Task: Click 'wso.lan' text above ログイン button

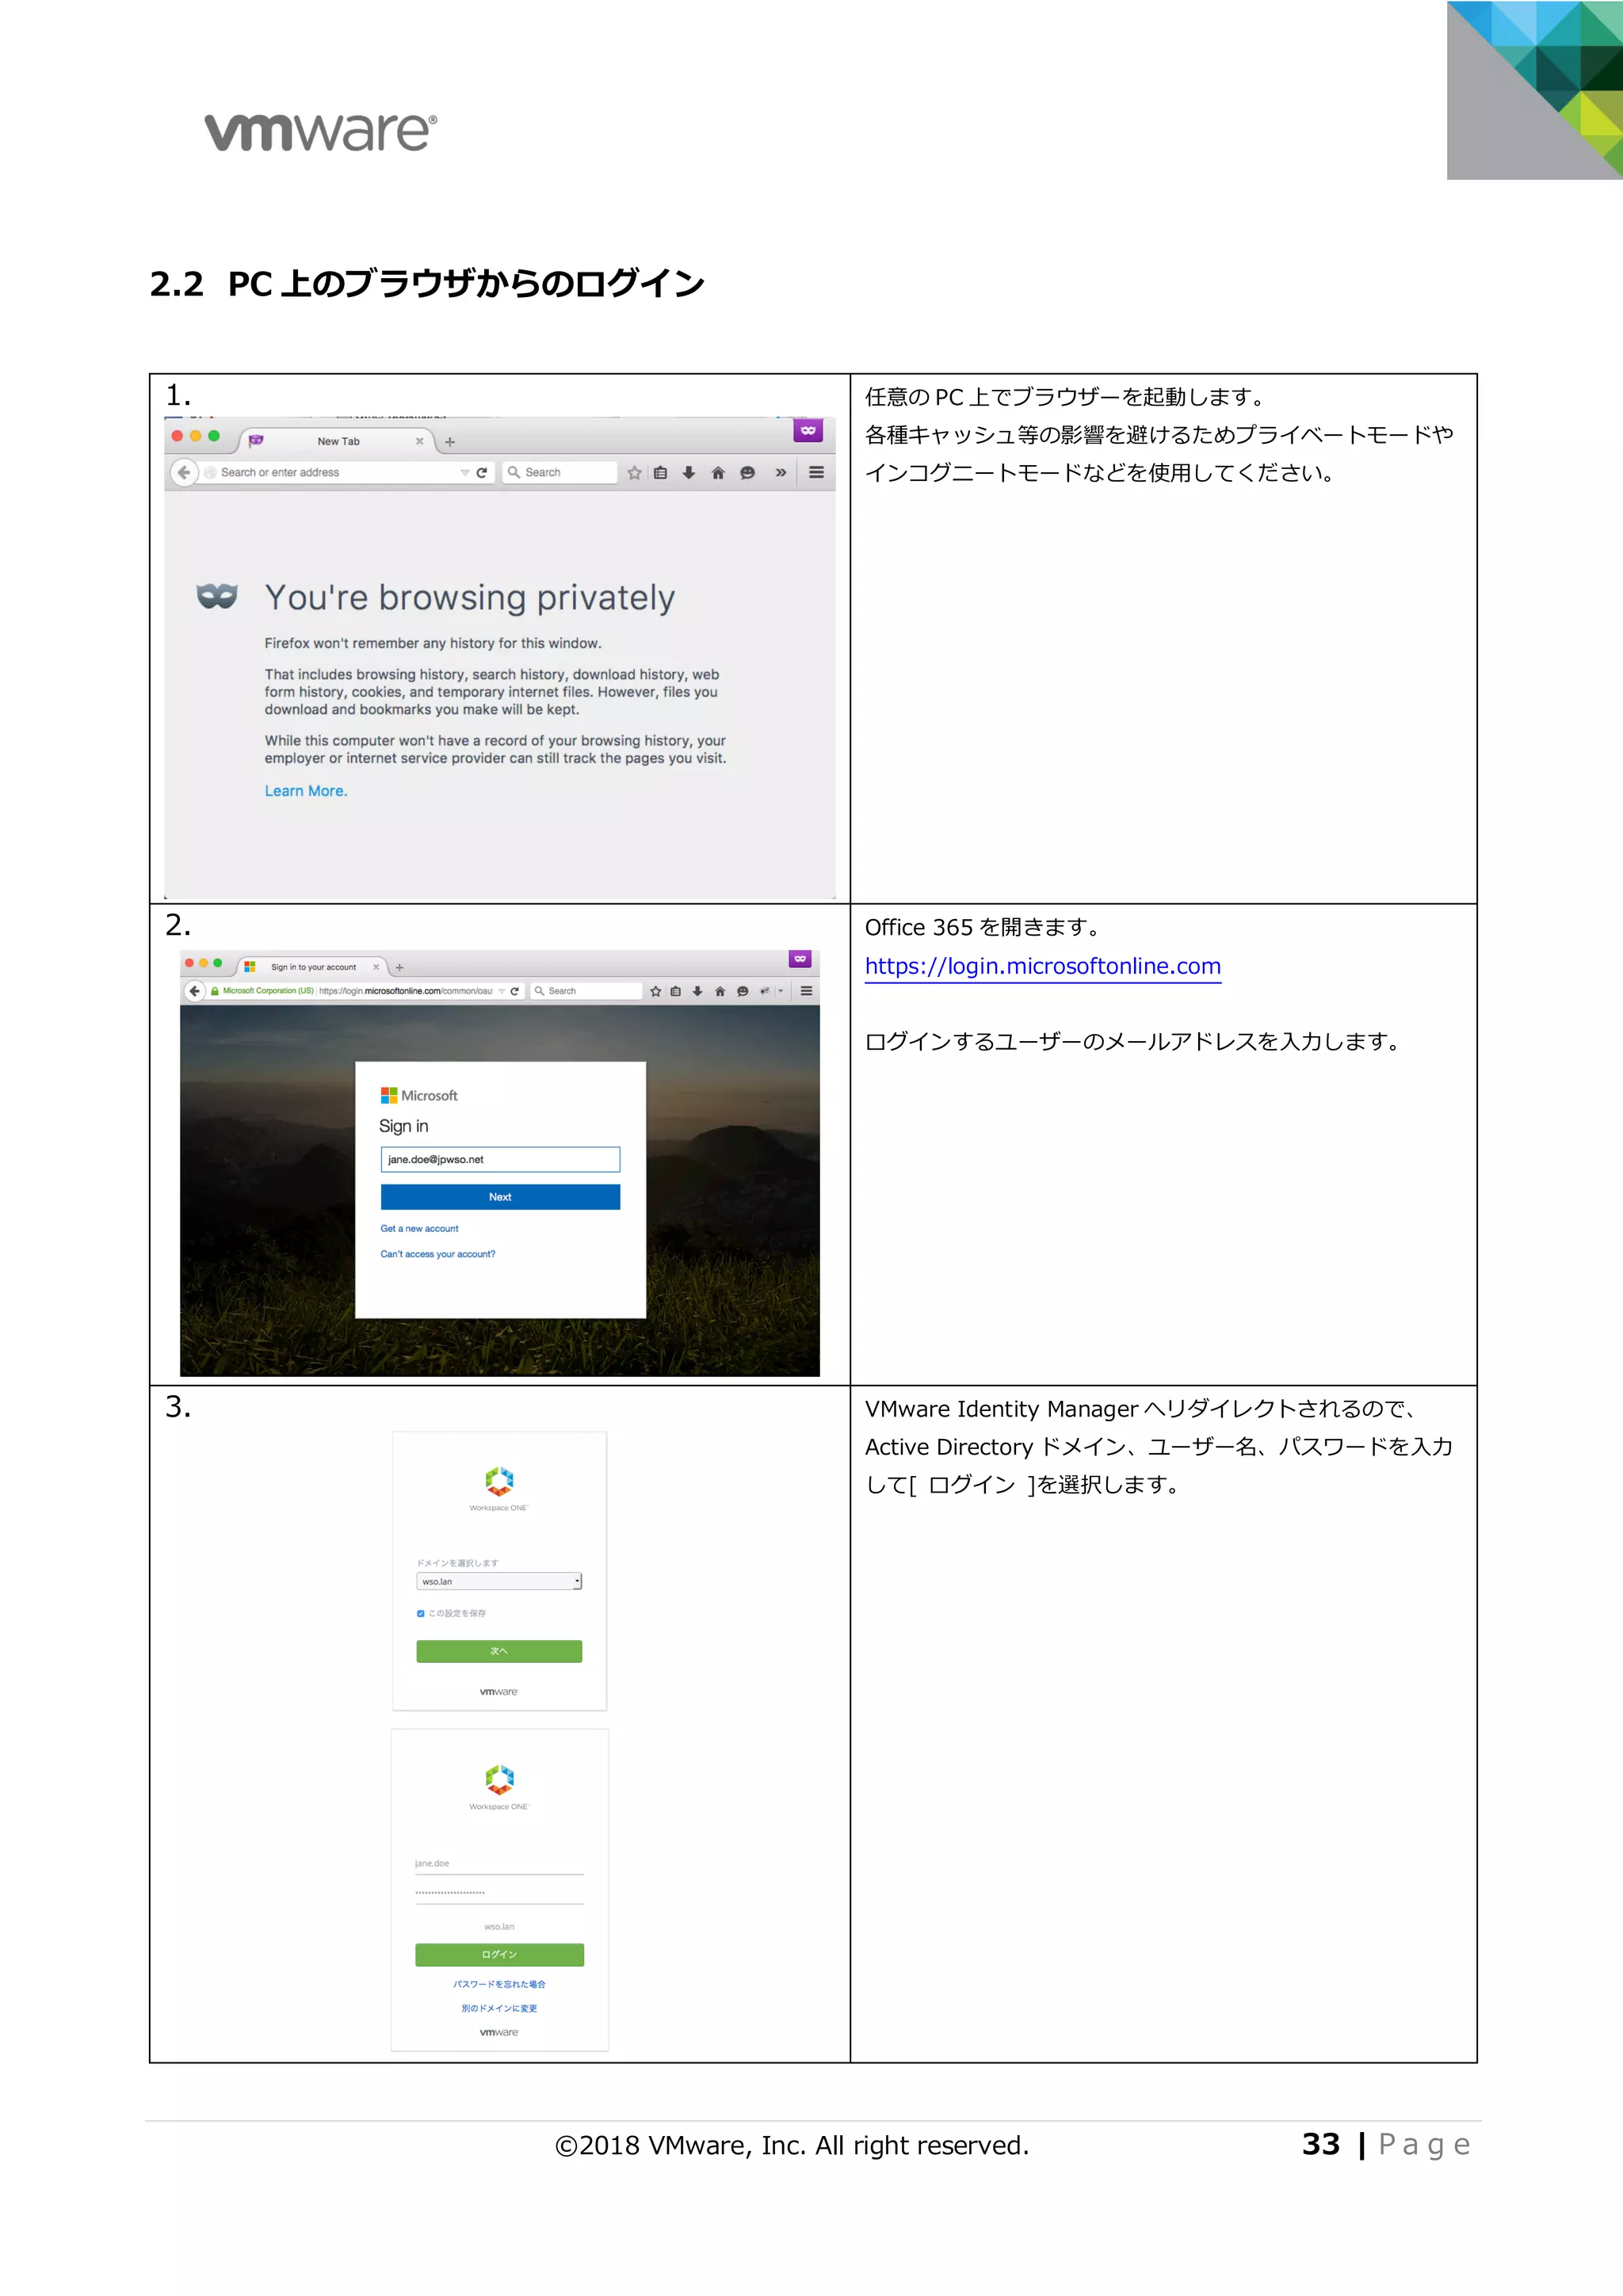Action: 499,1927
